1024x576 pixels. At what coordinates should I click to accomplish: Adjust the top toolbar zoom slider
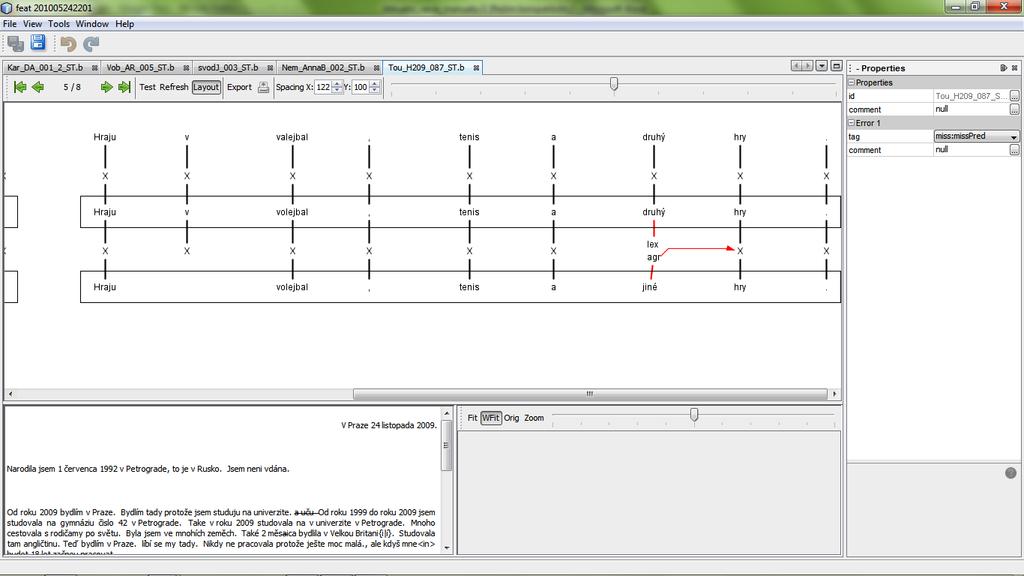coord(614,84)
